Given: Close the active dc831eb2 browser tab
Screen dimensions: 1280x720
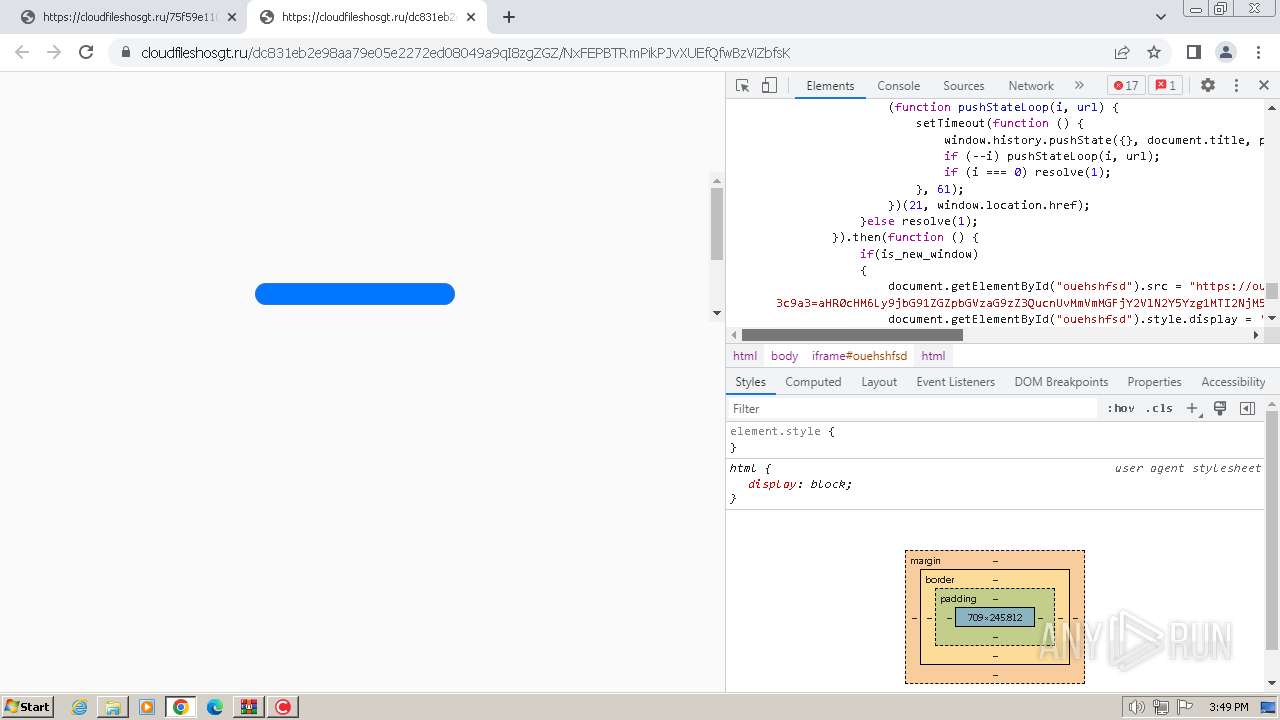Looking at the screenshot, I should tap(471, 17).
